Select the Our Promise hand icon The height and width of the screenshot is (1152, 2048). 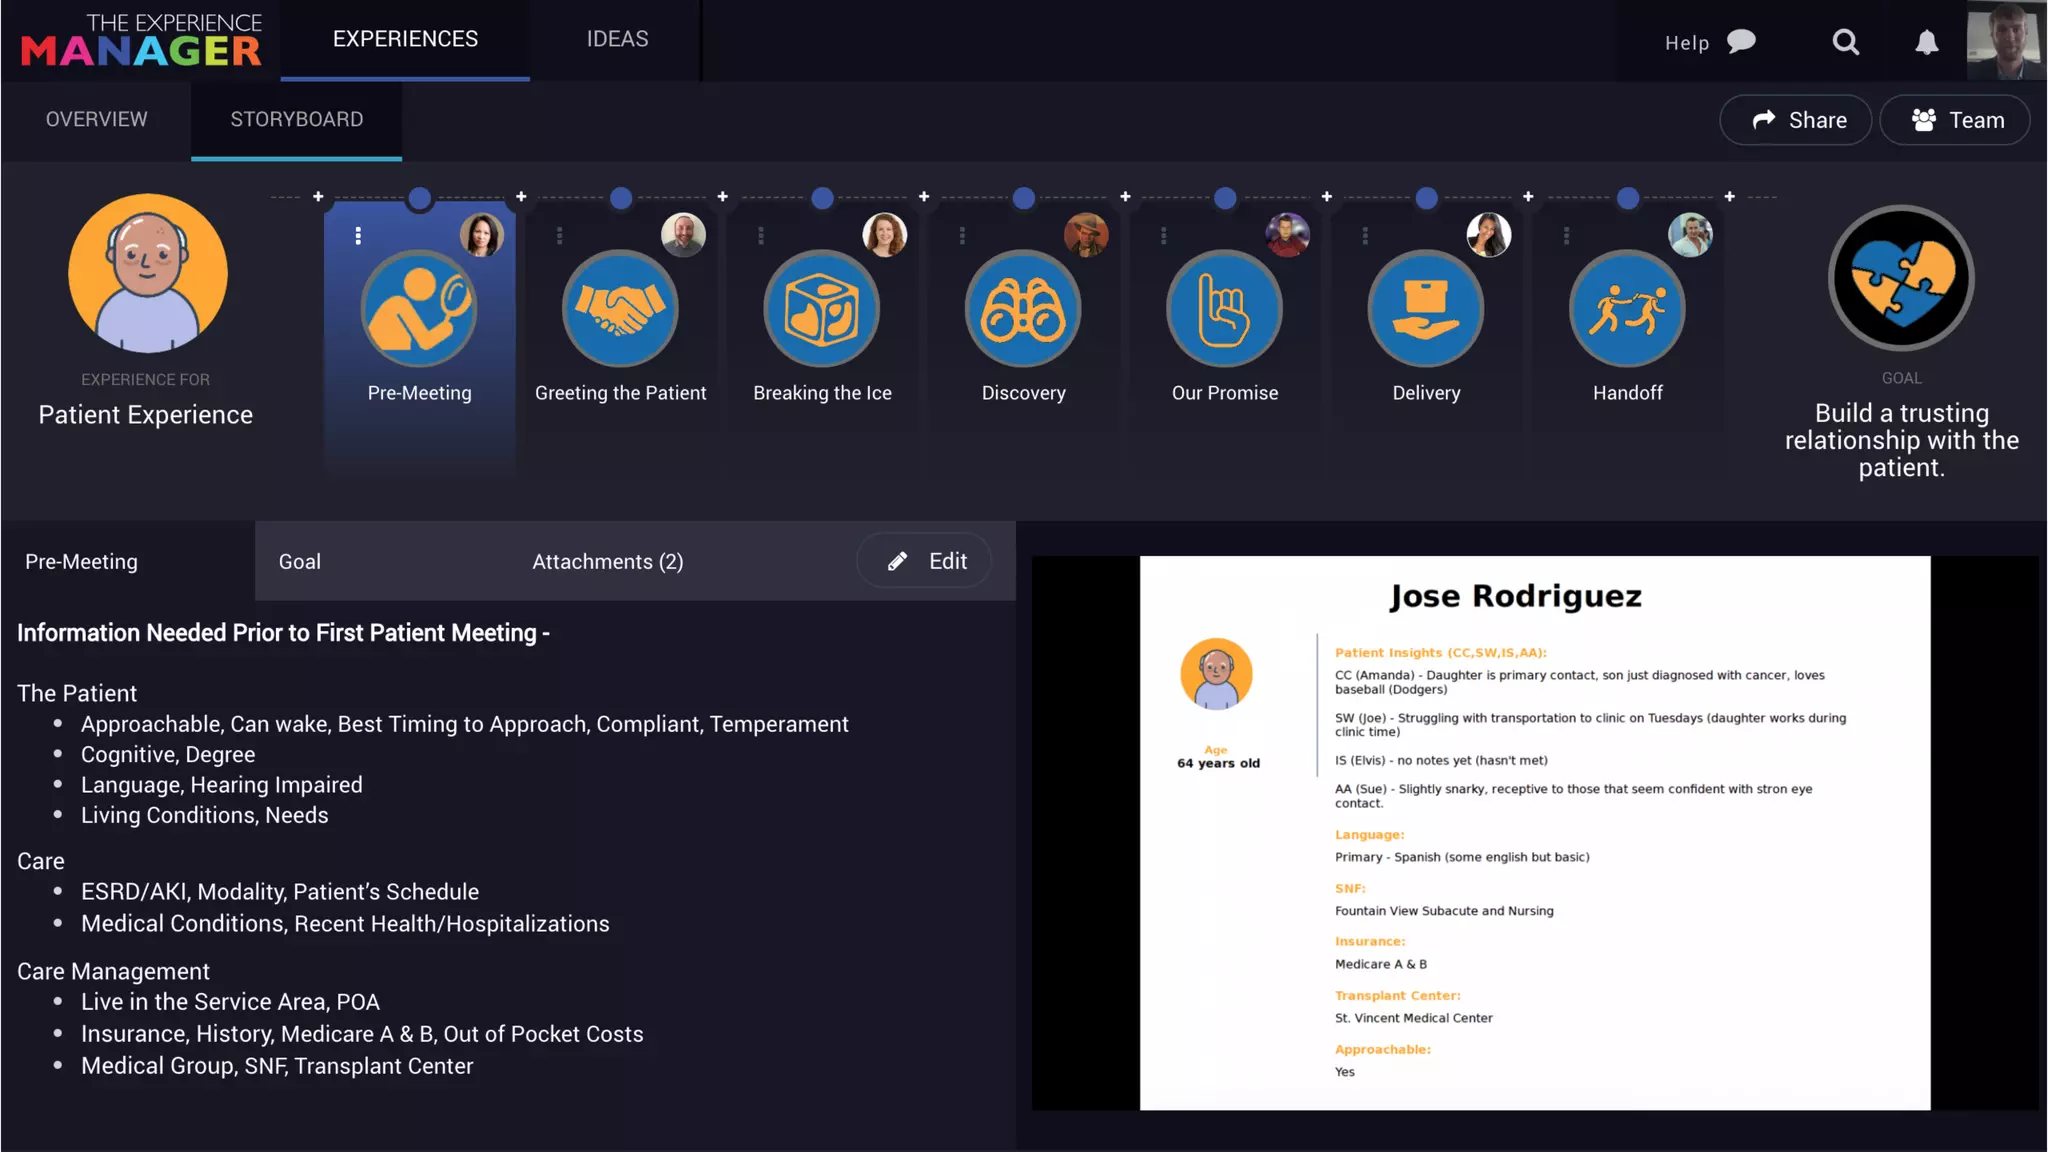pos(1224,309)
